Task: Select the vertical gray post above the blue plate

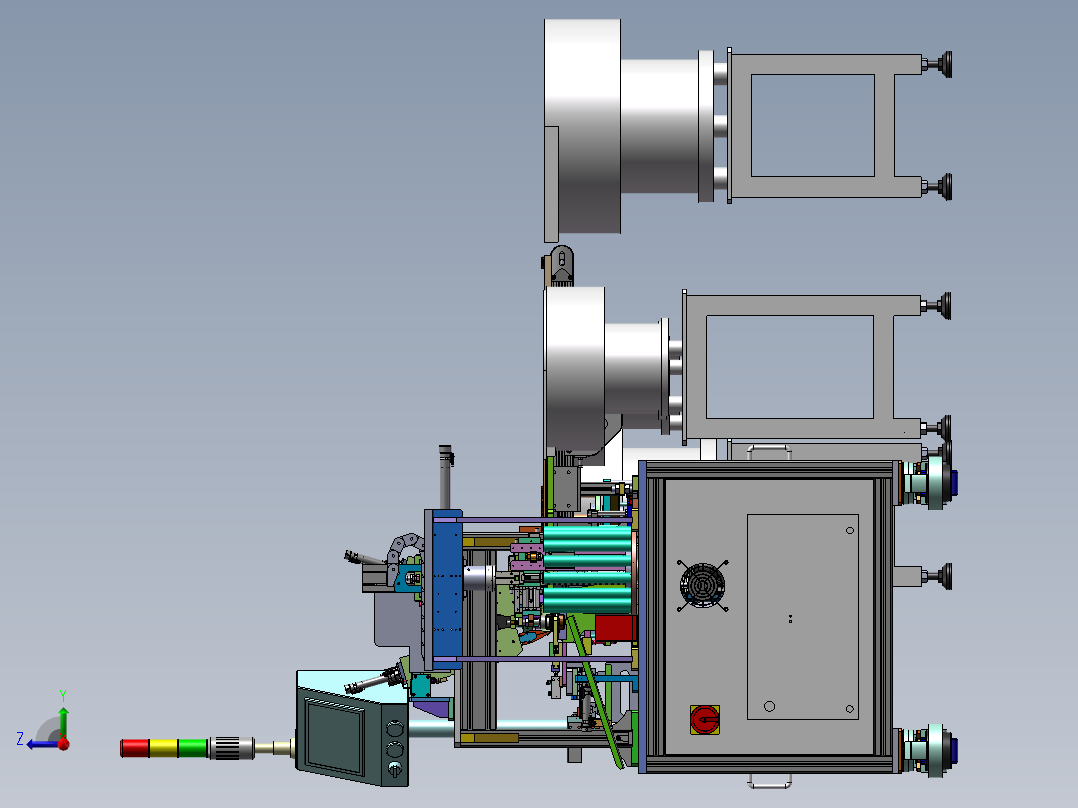Action: pyautogui.click(x=446, y=477)
